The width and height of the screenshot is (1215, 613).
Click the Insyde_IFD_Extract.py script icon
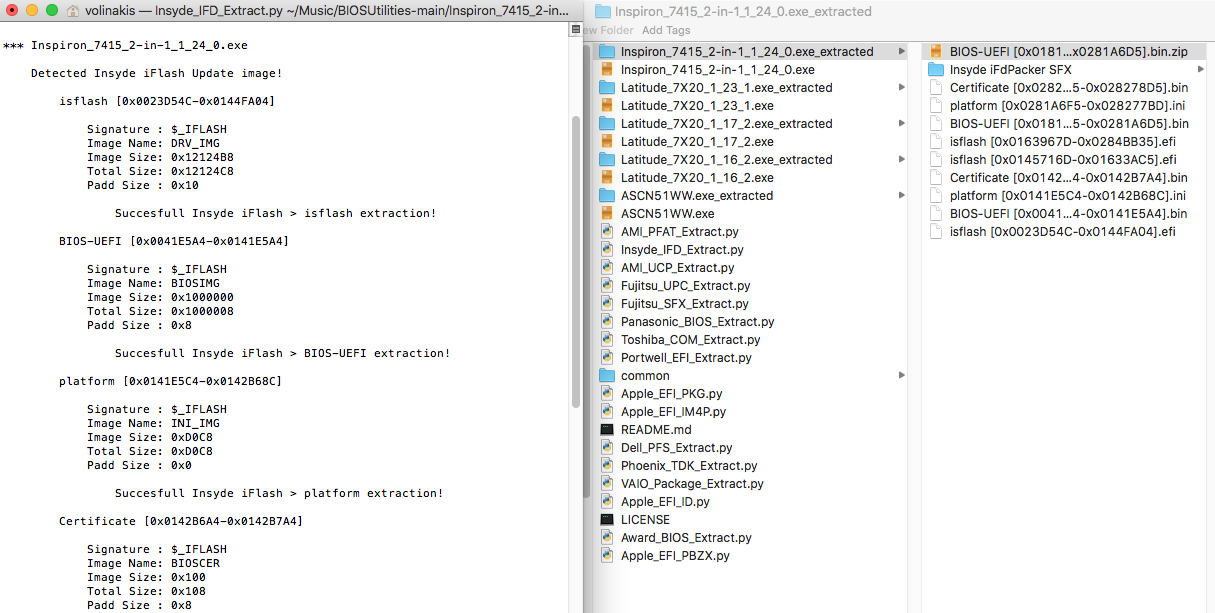tap(607, 250)
